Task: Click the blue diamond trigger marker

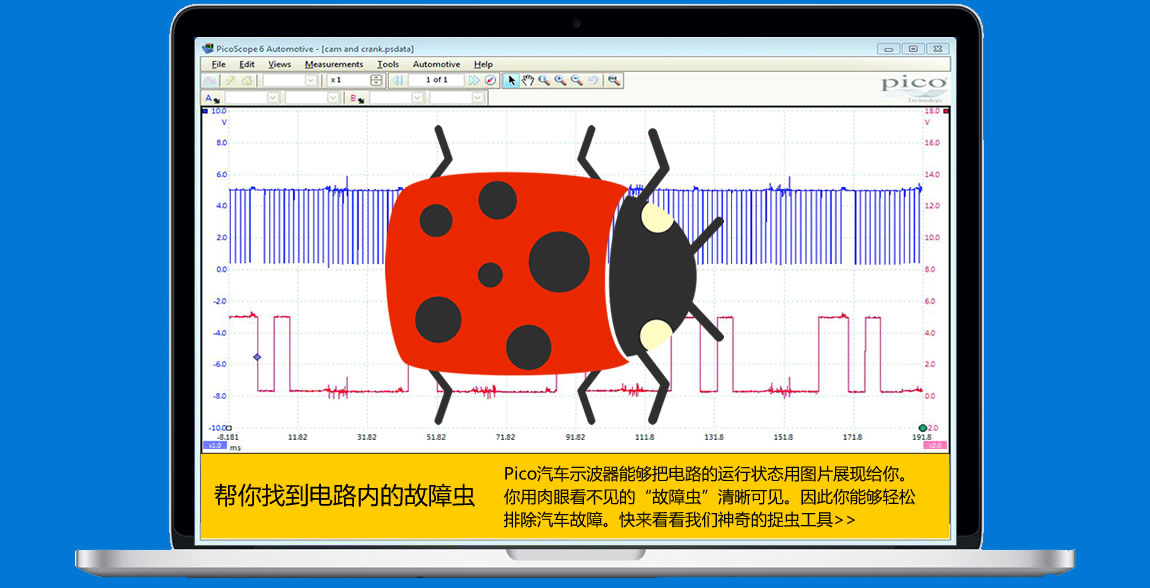Action: 257,357
